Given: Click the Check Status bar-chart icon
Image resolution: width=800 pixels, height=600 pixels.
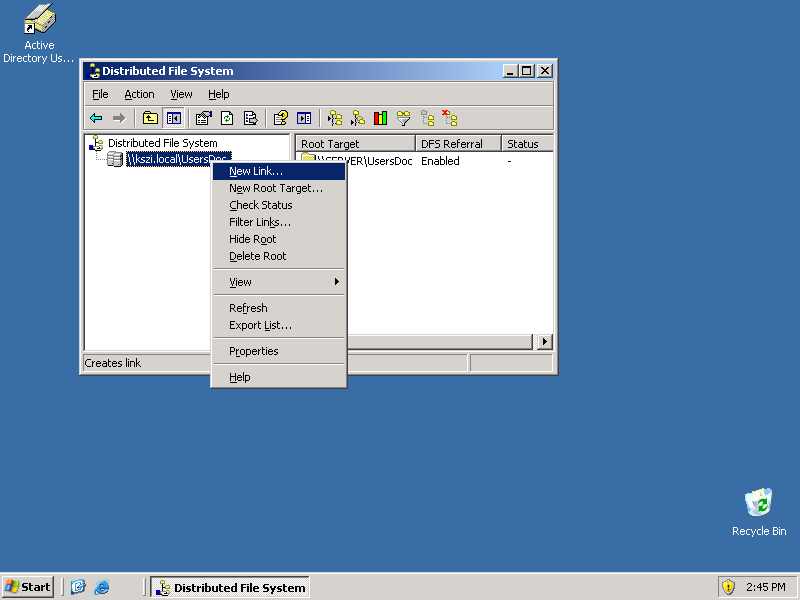Looking at the screenshot, I should coord(381,118).
